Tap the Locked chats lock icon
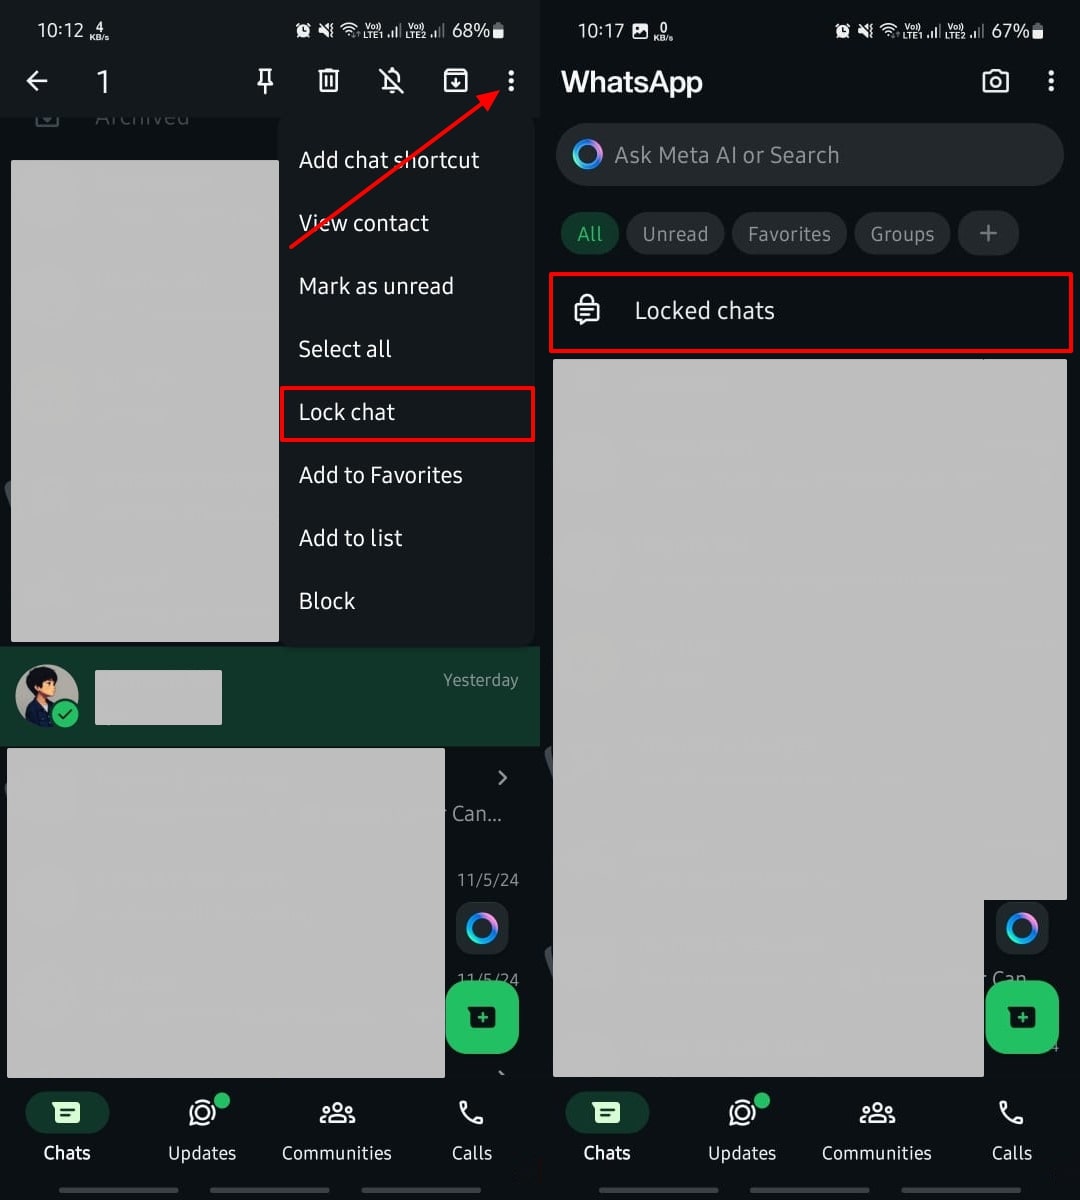Image resolution: width=1080 pixels, height=1200 pixels. point(587,310)
